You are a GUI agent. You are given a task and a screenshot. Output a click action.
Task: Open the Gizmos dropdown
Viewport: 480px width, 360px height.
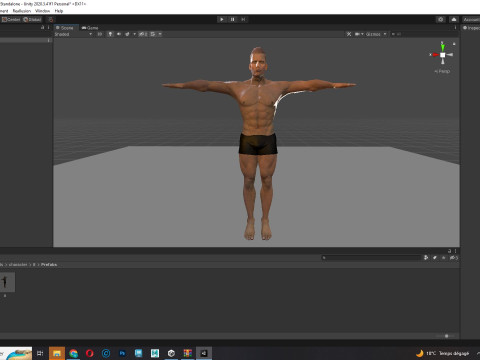tap(376, 34)
